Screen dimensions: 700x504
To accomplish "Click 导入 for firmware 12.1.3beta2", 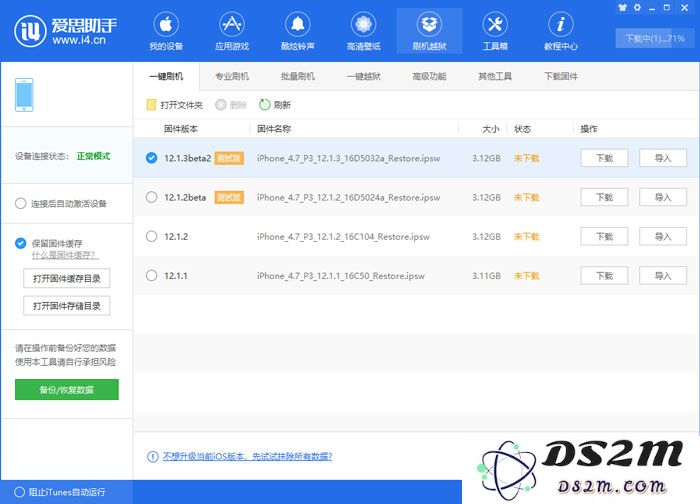I will click(x=663, y=158).
